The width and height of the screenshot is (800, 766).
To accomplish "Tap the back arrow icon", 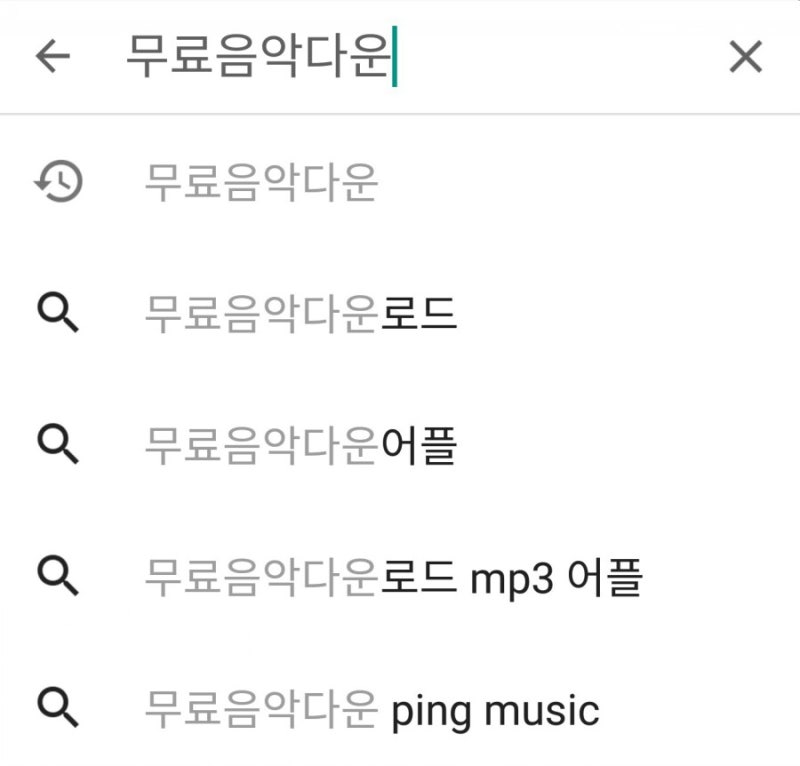I will [x=53, y=56].
